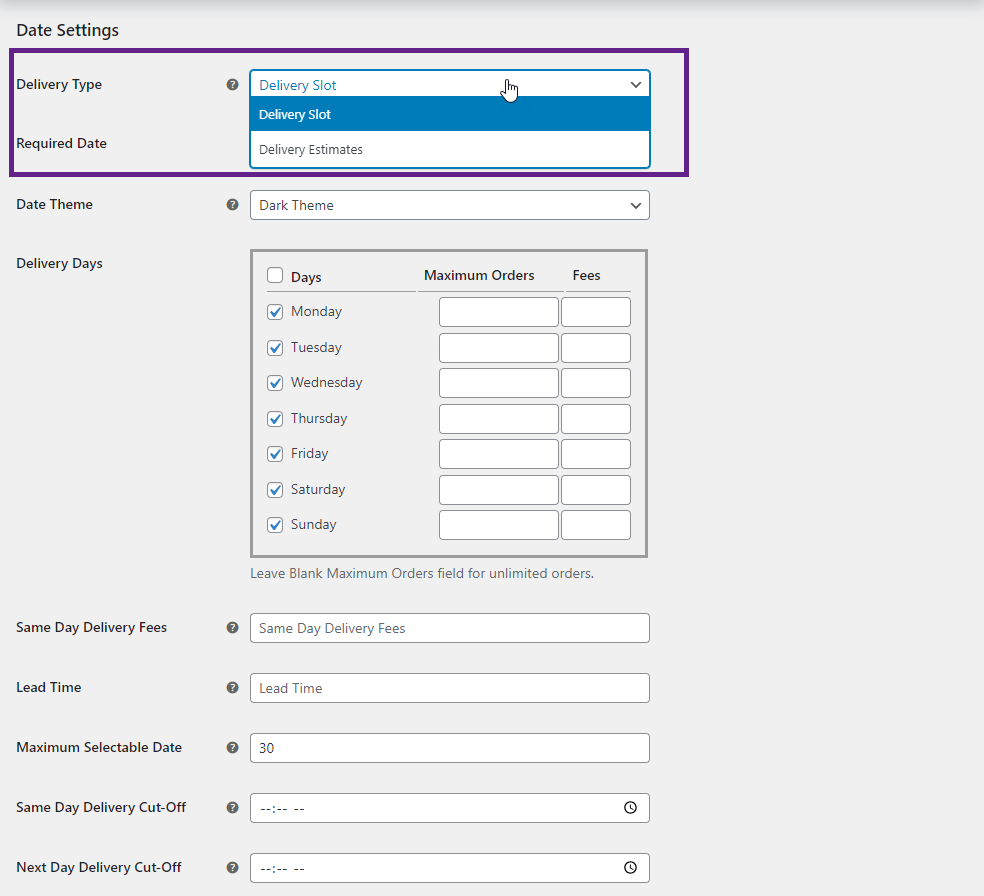Screen dimensions: 984x896
Task: Uncheck the Monday delivery day
Action: click(275, 312)
